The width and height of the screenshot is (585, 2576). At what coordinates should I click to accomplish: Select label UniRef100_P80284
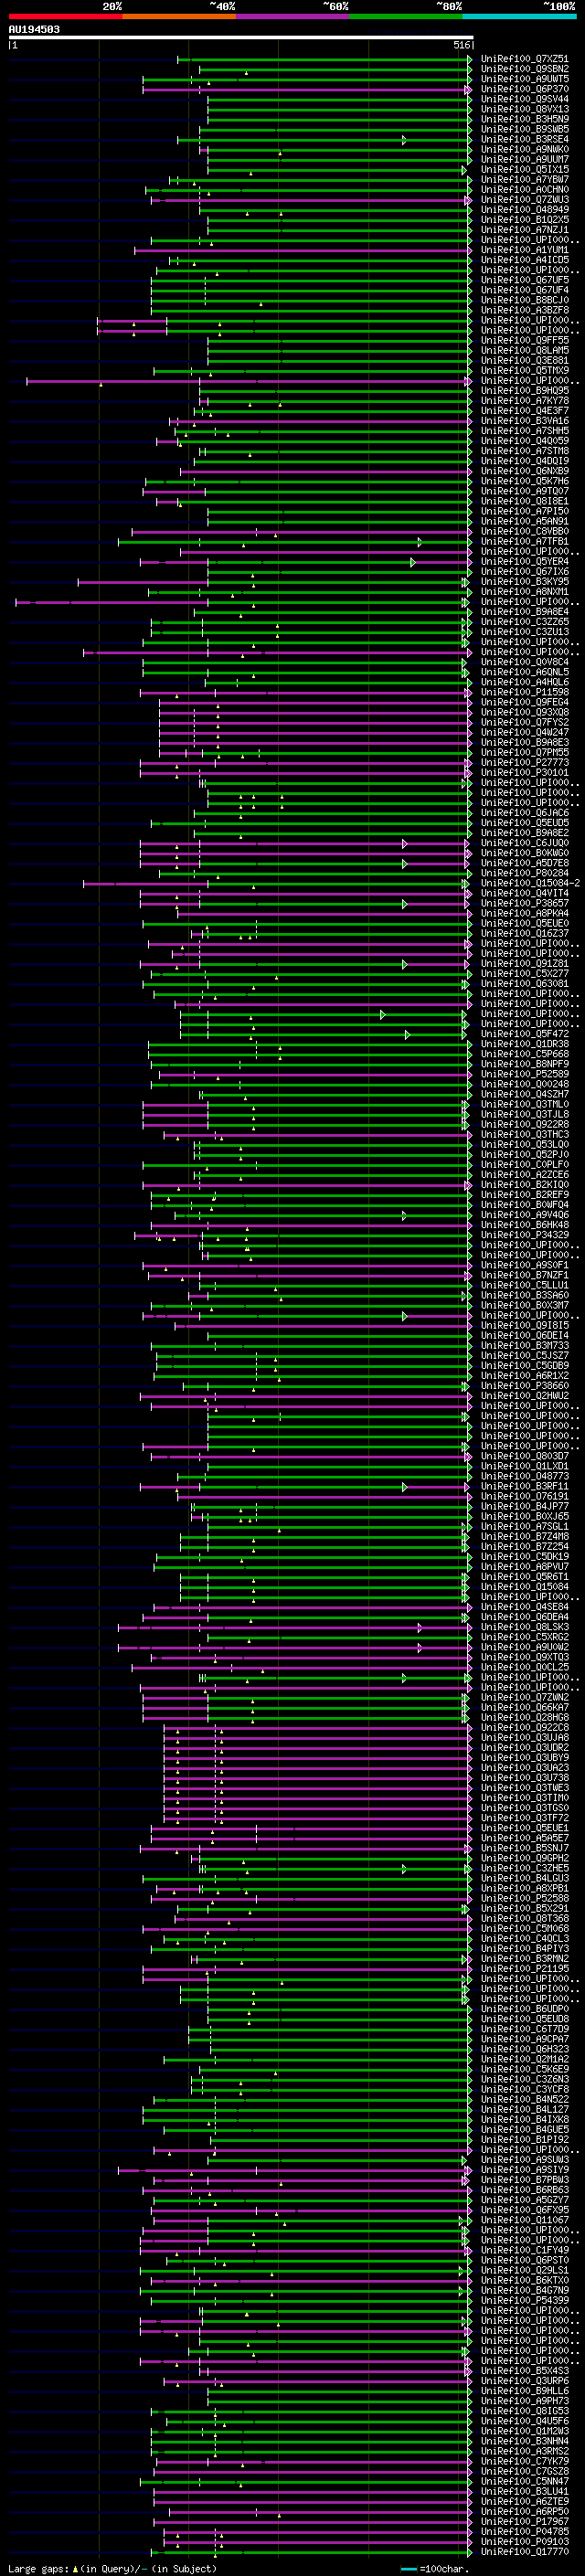[x=525, y=873]
